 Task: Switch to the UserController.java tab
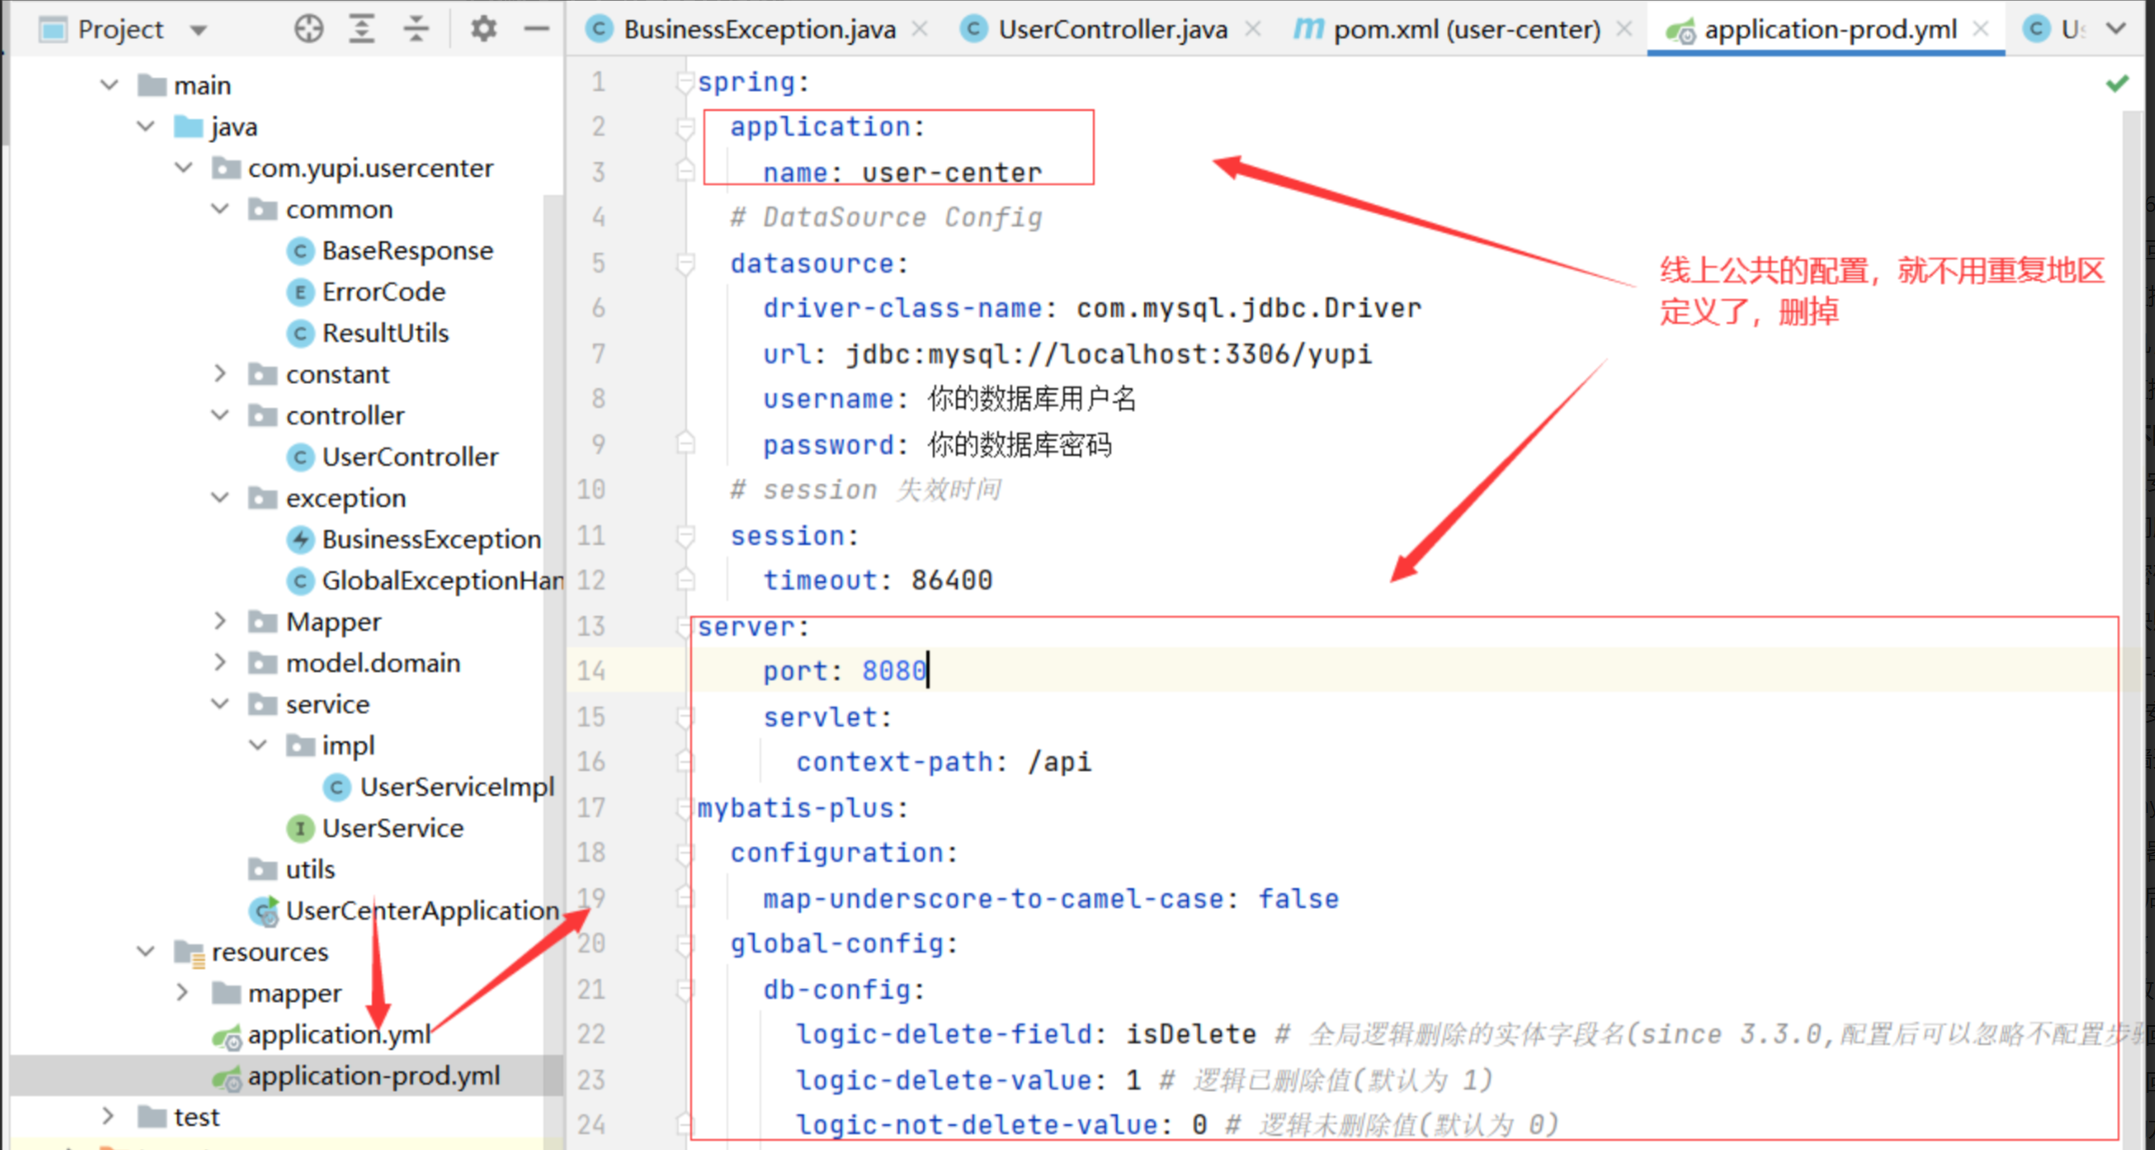click(x=1112, y=30)
